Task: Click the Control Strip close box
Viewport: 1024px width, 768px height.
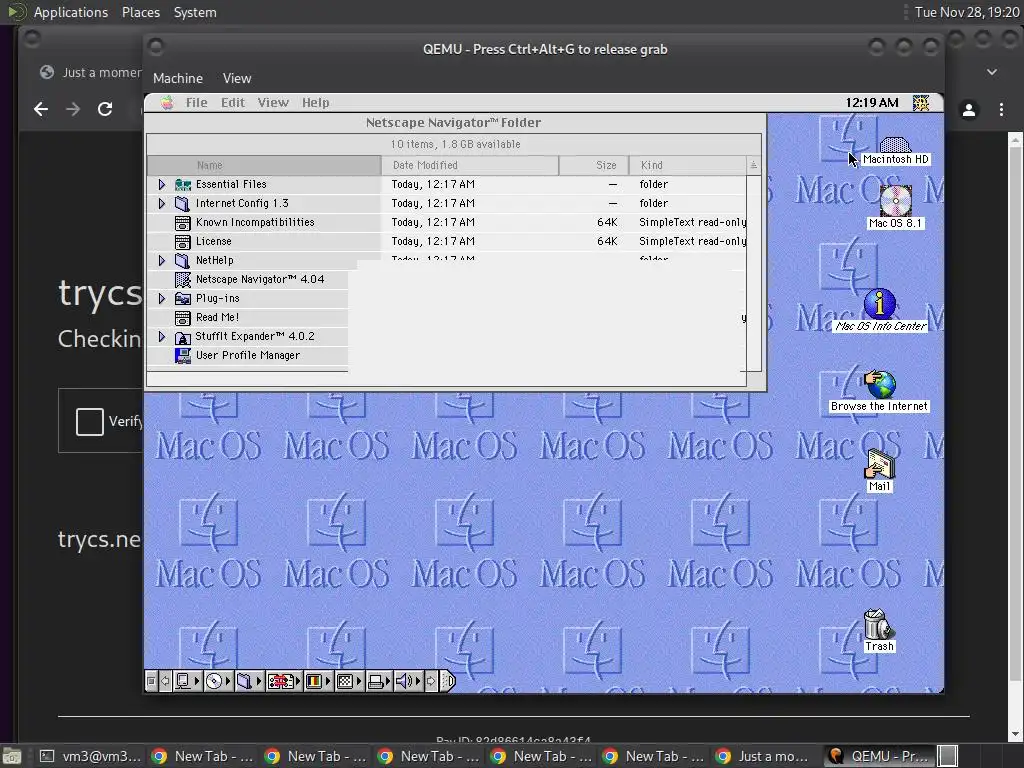Action: [151, 681]
